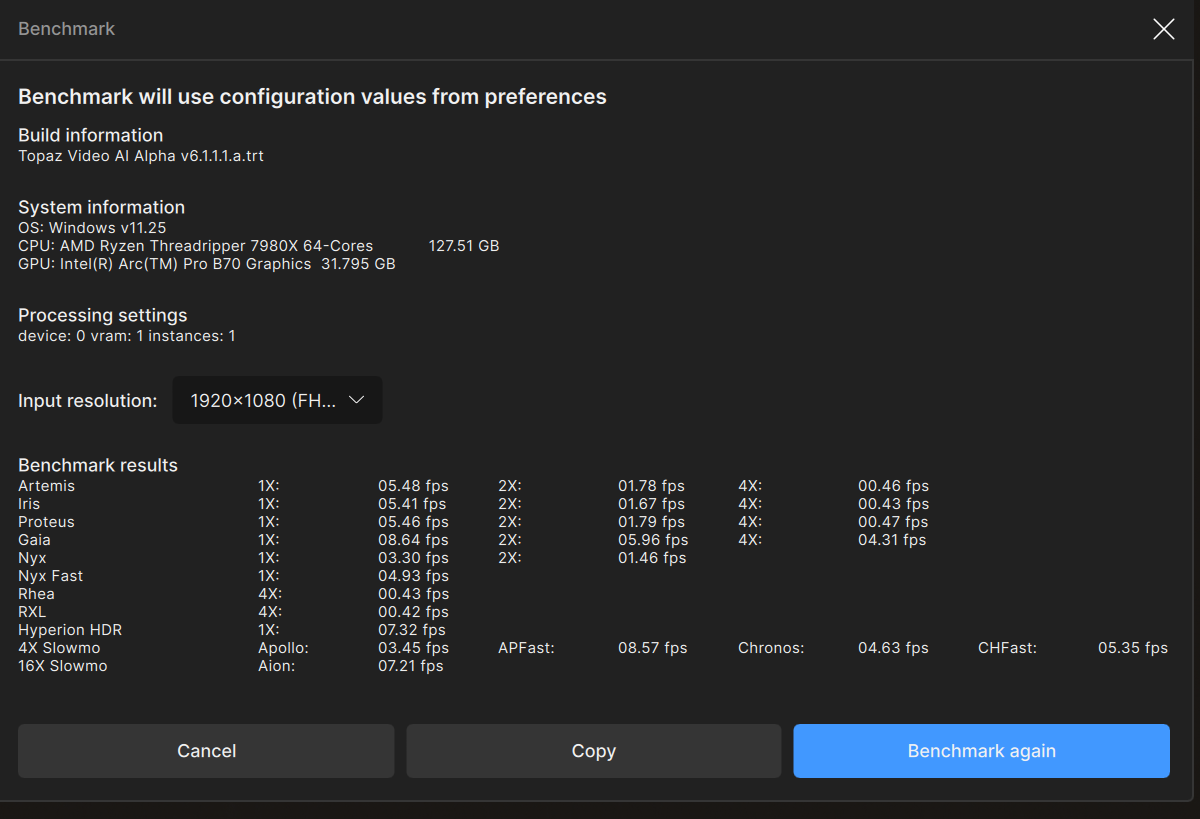Click the System information heading
This screenshot has height=819, width=1200.
point(102,207)
